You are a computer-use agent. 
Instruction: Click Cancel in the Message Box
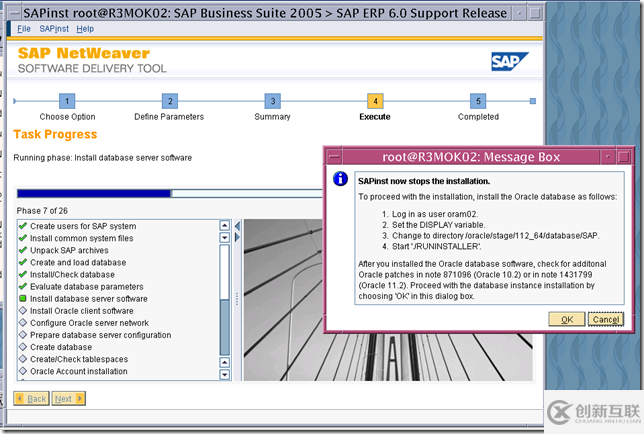(x=606, y=319)
